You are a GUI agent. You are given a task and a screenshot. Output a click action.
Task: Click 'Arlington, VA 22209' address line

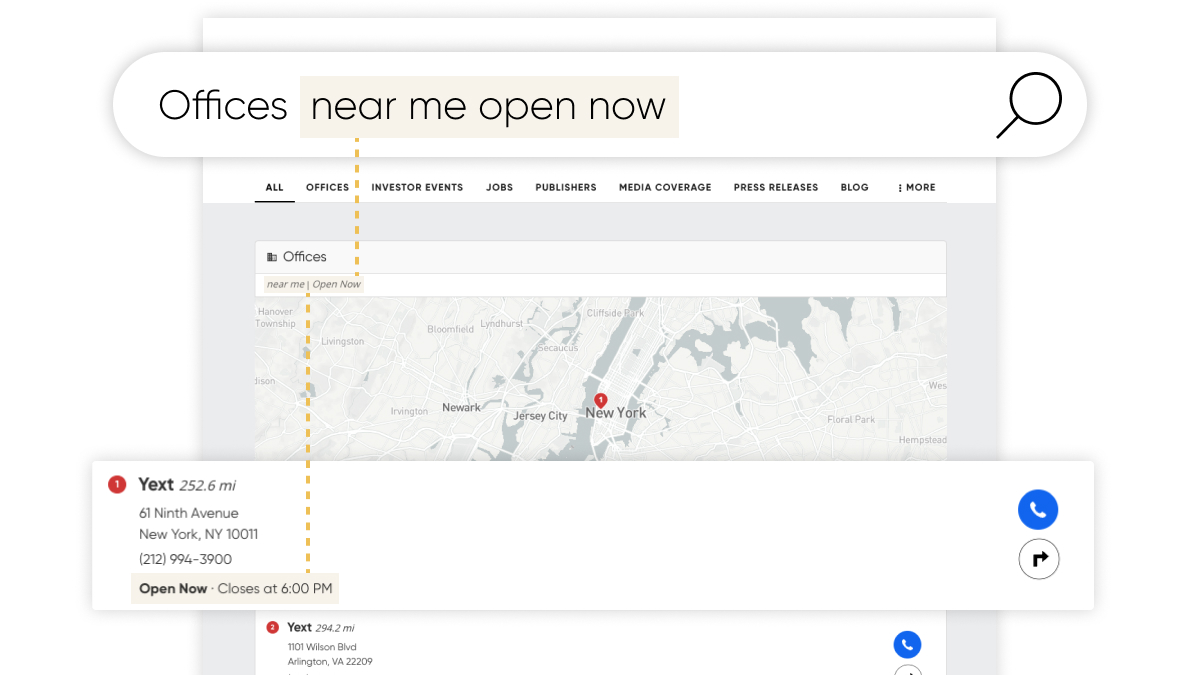pyautogui.click(x=330, y=662)
